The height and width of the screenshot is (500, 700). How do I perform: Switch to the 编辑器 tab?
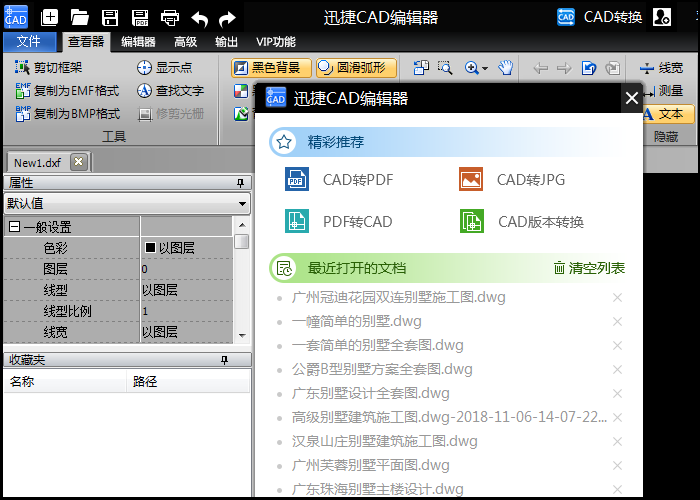[138, 42]
